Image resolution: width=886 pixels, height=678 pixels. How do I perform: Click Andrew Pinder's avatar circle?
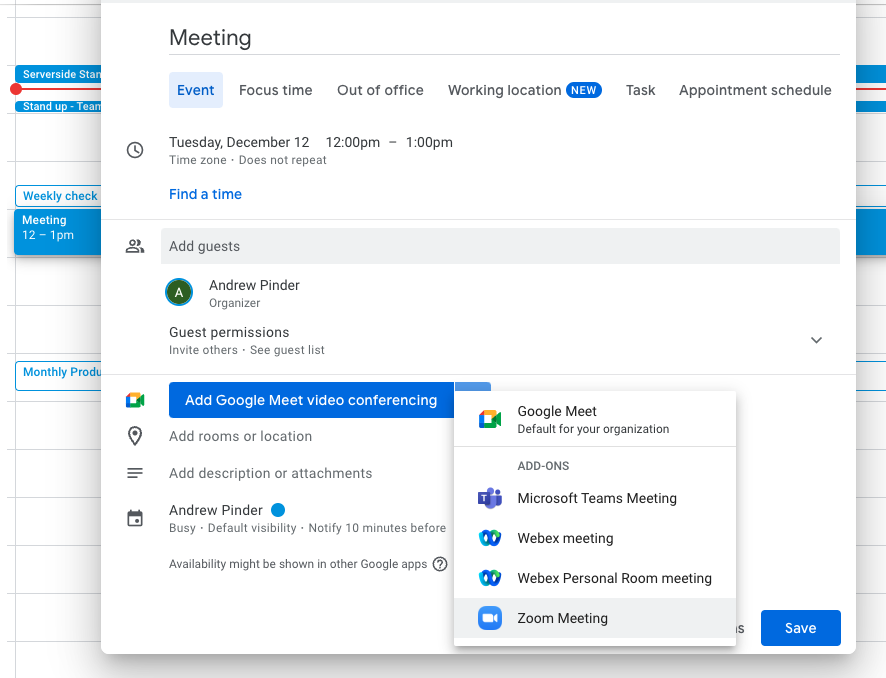pos(179,293)
